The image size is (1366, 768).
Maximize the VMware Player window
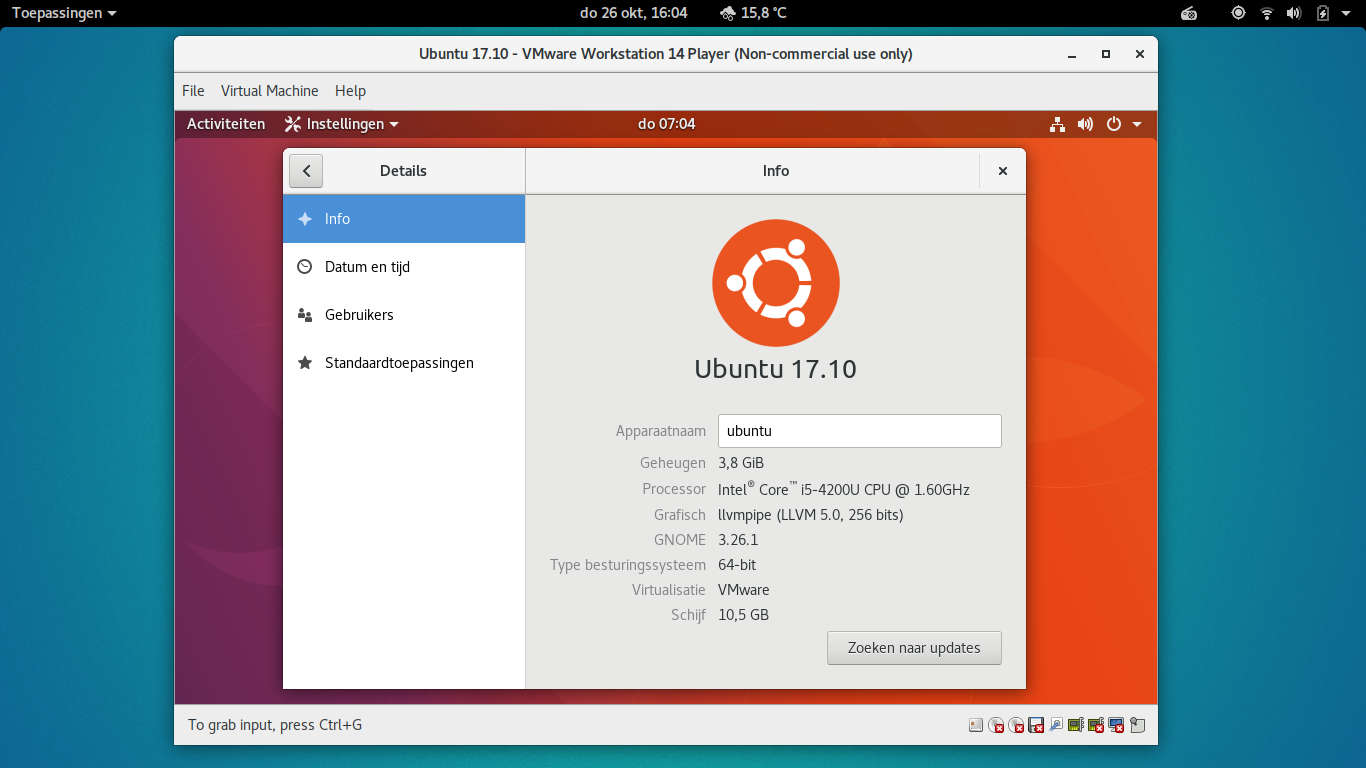[x=1106, y=54]
